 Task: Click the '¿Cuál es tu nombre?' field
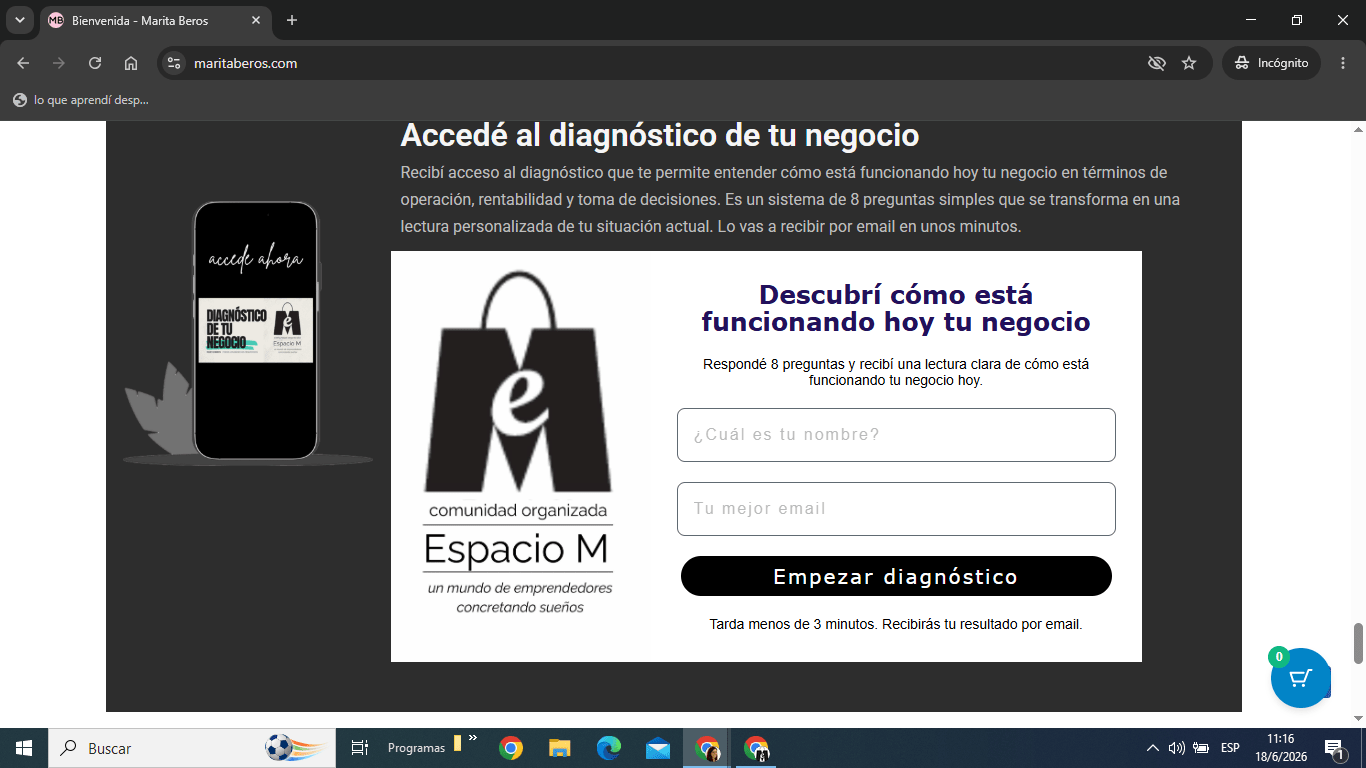click(x=896, y=435)
